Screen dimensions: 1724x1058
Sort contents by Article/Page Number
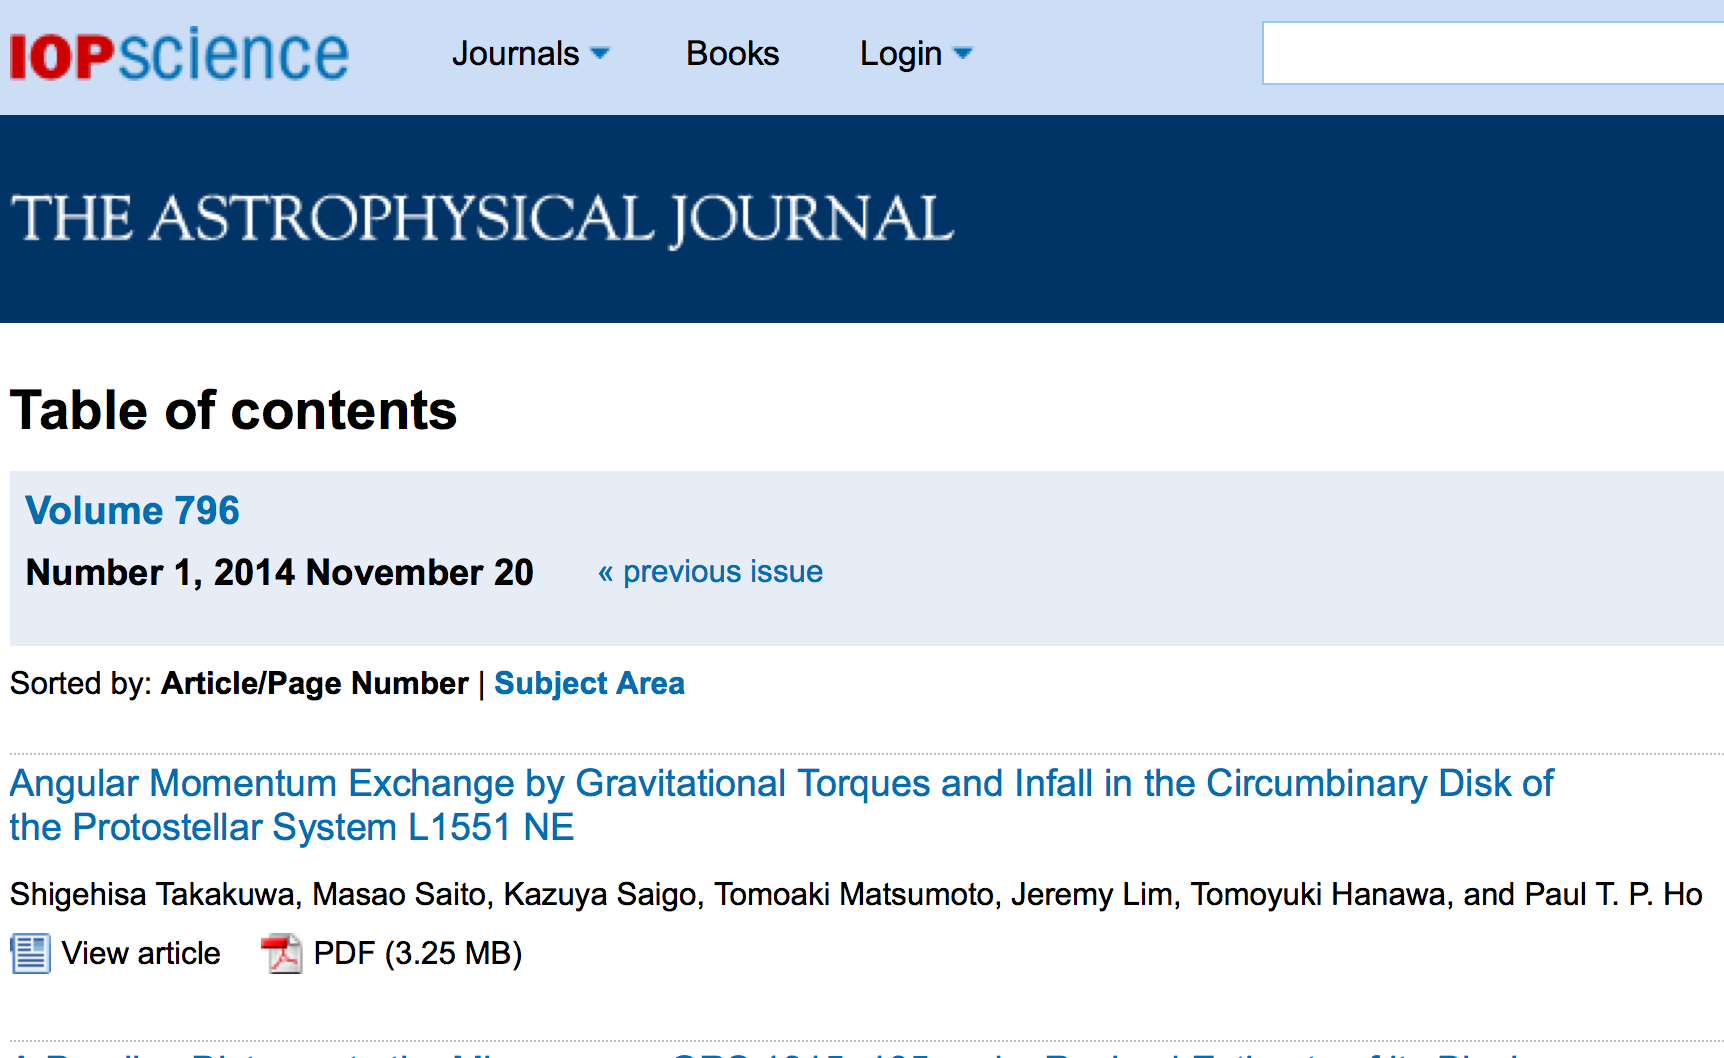point(315,683)
